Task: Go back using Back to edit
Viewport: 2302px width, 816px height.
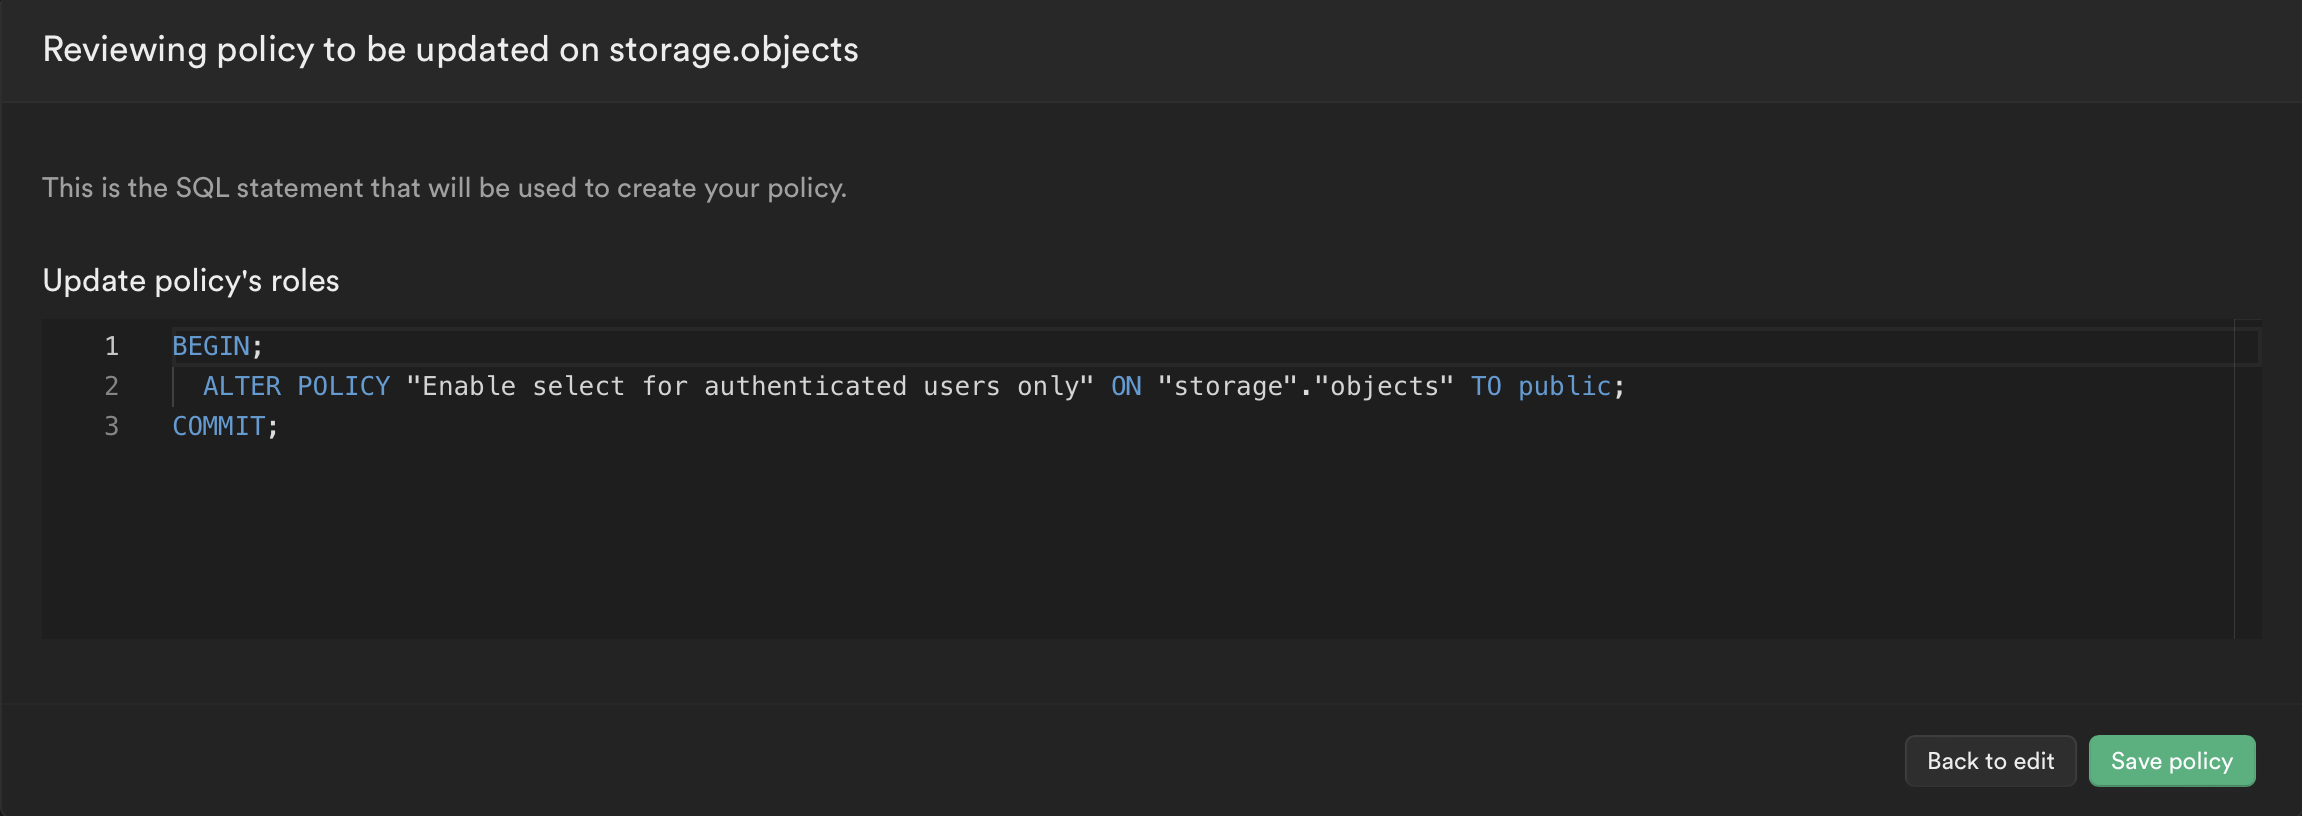Action: (1990, 761)
